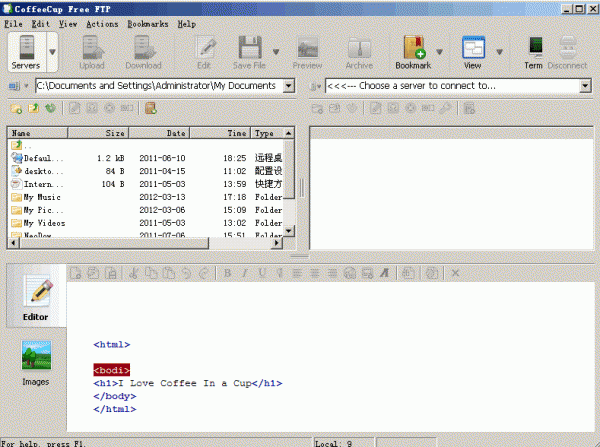Click the View layout icon
This screenshot has height=447, width=600.
coord(472,52)
